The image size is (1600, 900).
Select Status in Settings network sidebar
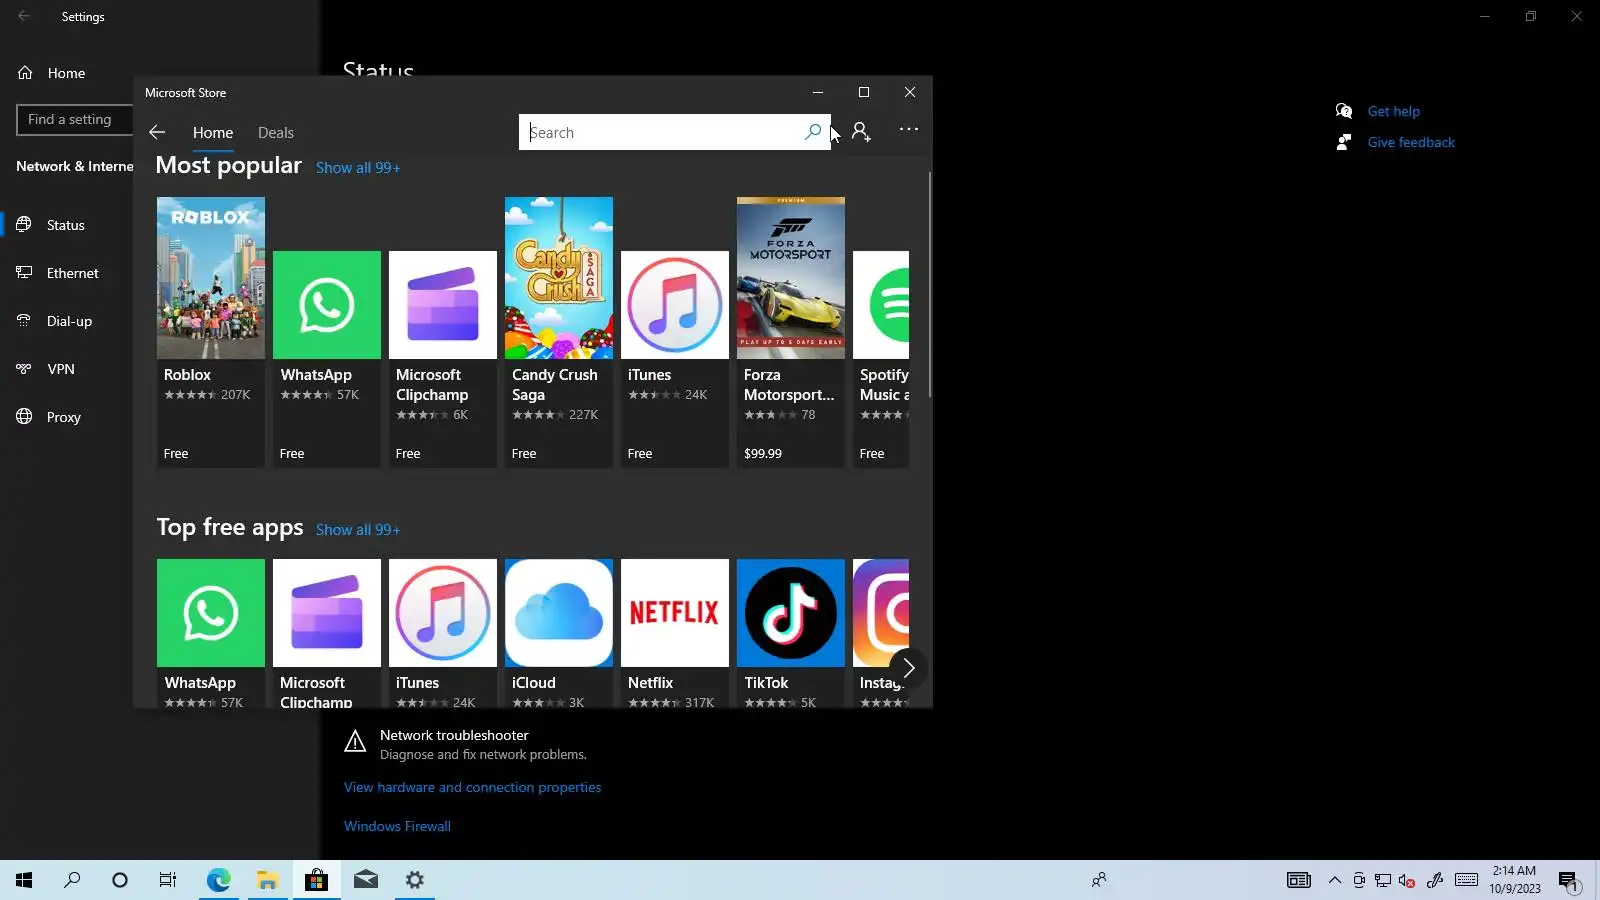66,225
